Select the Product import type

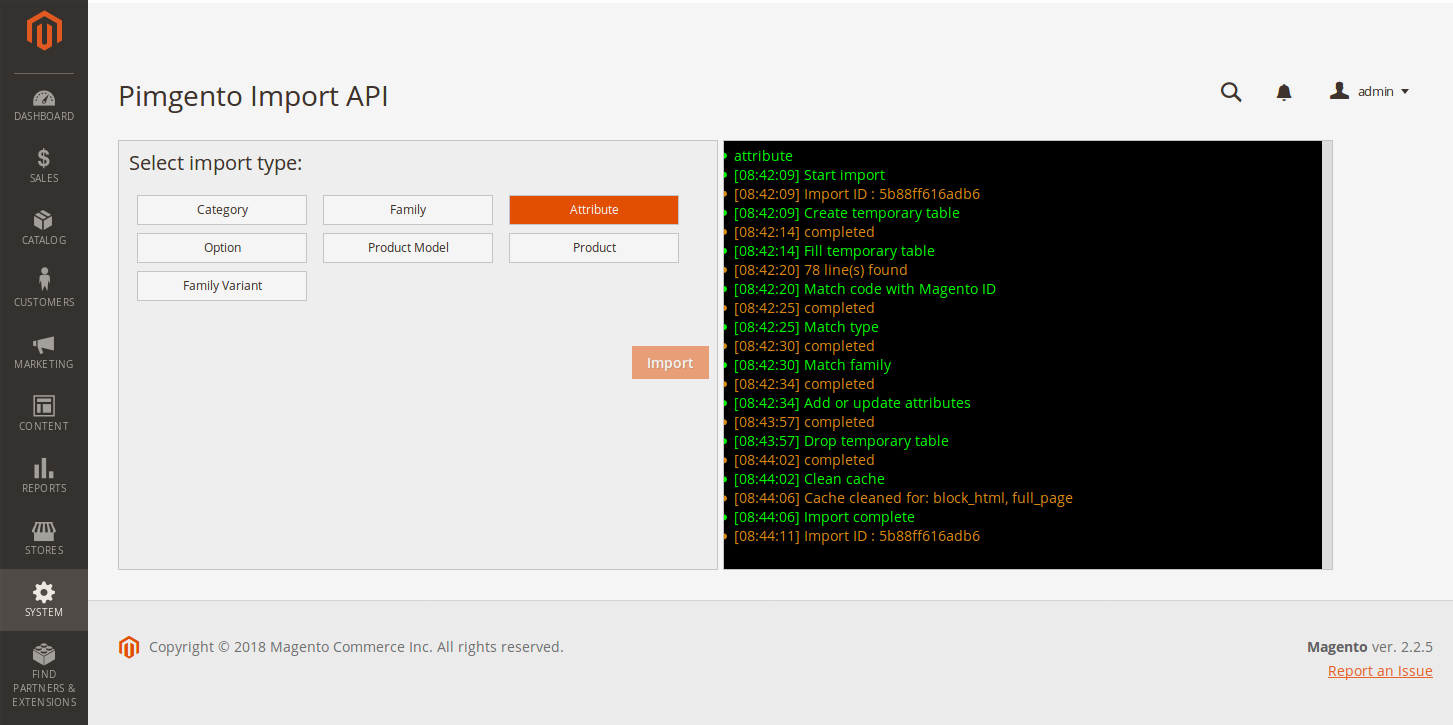tap(594, 248)
